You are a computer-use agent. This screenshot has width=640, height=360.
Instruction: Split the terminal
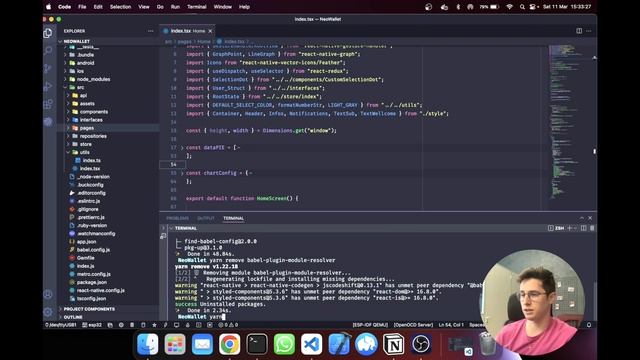click(584, 228)
